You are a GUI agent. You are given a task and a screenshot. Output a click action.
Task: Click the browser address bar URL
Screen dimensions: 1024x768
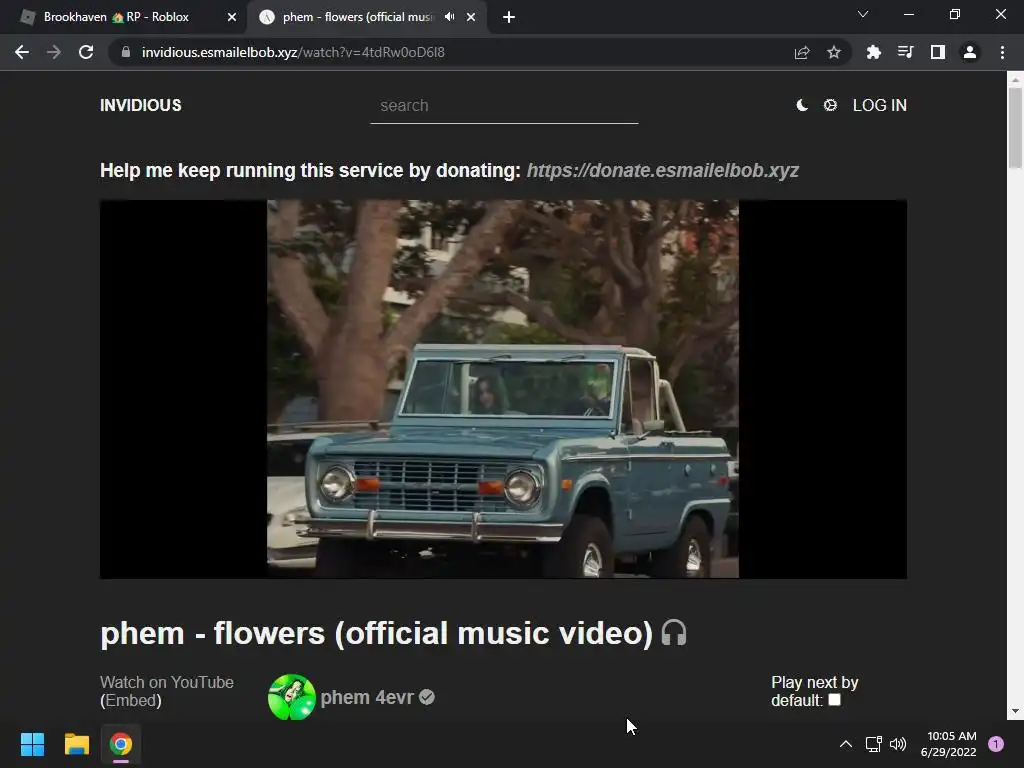pyautogui.click(x=293, y=52)
